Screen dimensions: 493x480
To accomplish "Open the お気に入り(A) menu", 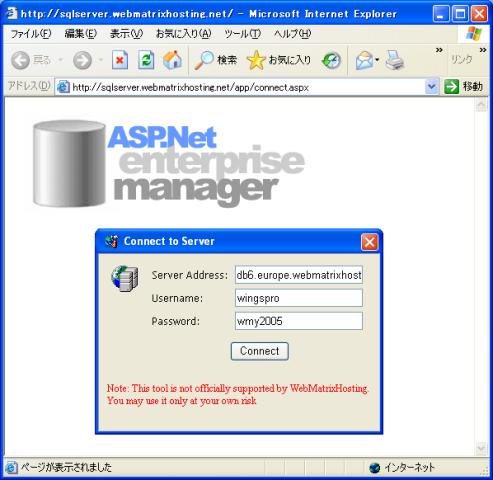I will pyautogui.click(x=184, y=34).
